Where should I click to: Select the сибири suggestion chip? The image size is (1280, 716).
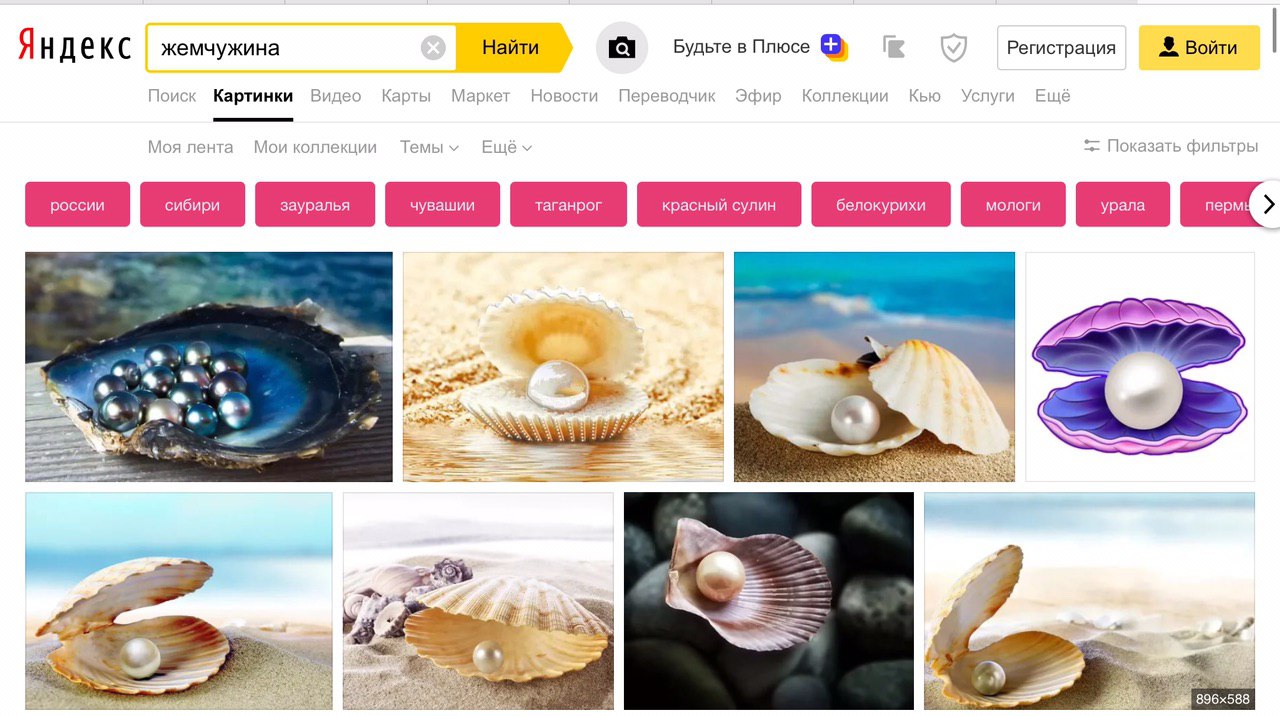click(192, 205)
